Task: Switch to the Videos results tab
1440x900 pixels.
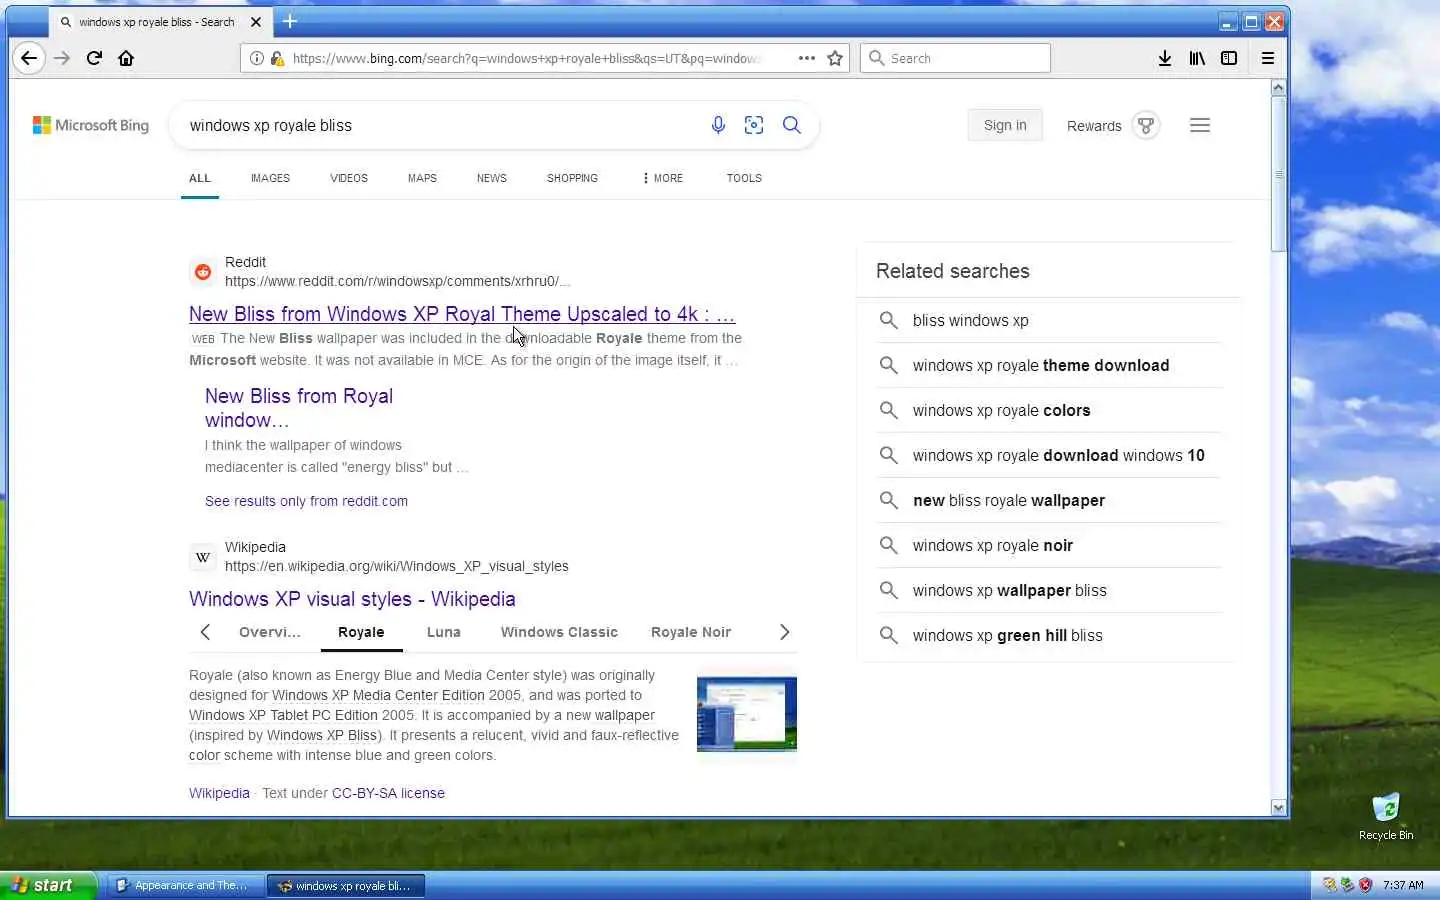Action: (349, 178)
